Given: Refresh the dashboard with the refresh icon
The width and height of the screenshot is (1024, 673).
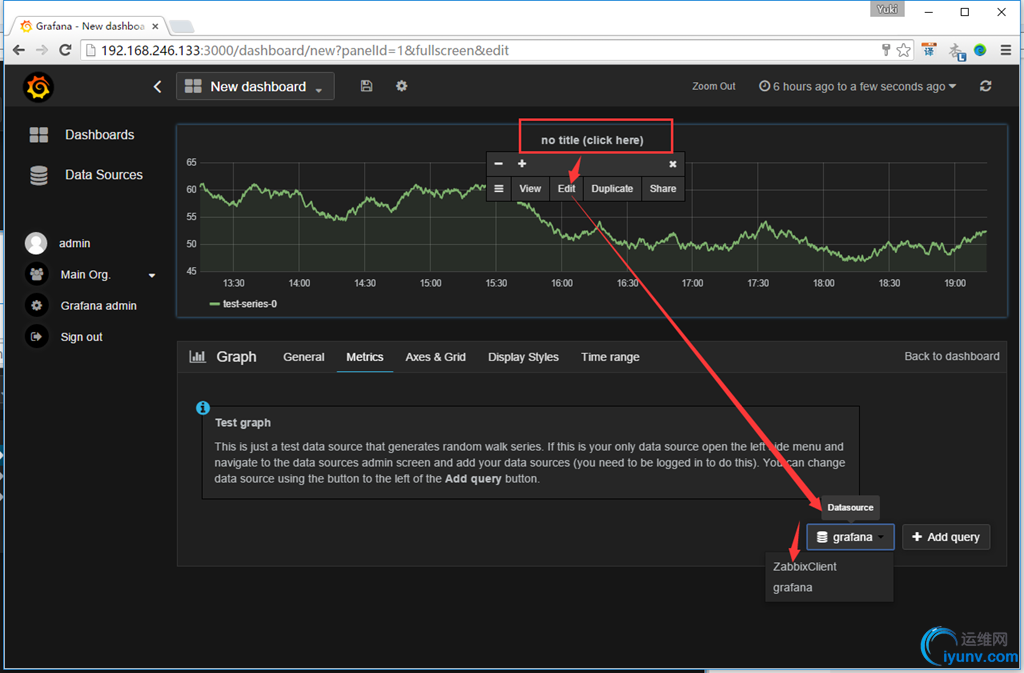Looking at the screenshot, I should coord(985,86).
